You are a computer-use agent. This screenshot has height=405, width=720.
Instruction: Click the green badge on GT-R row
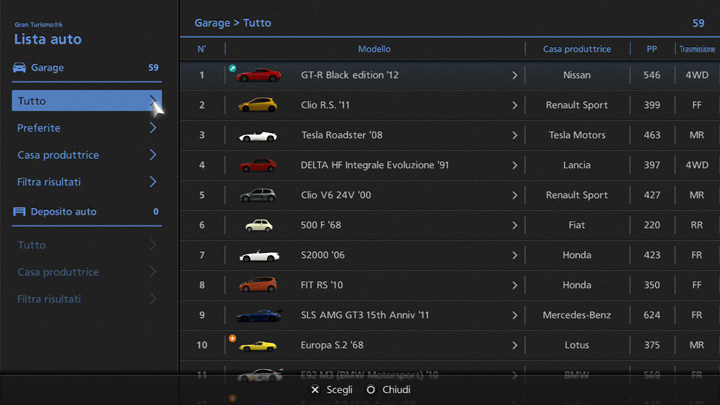click(232, 68)
